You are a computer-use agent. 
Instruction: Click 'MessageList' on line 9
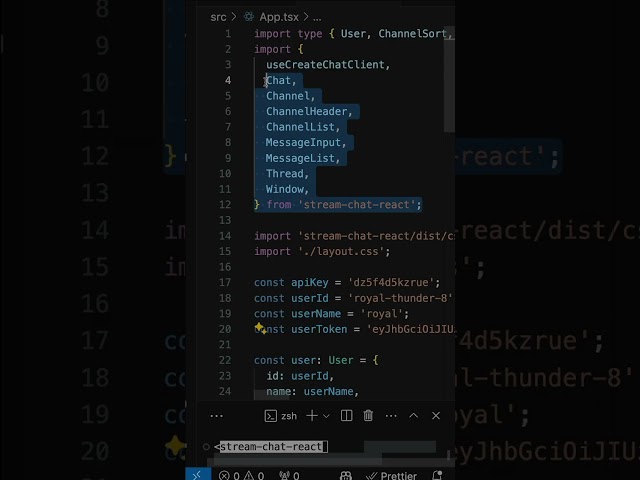300,158
